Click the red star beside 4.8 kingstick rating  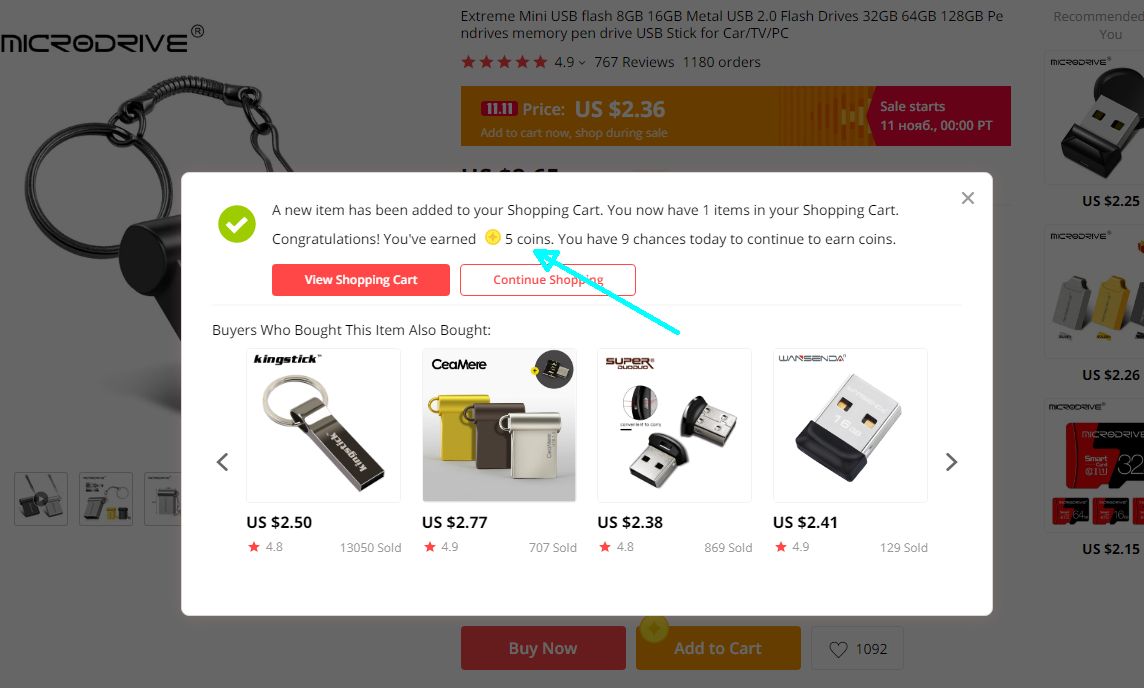tap(254, 546)
